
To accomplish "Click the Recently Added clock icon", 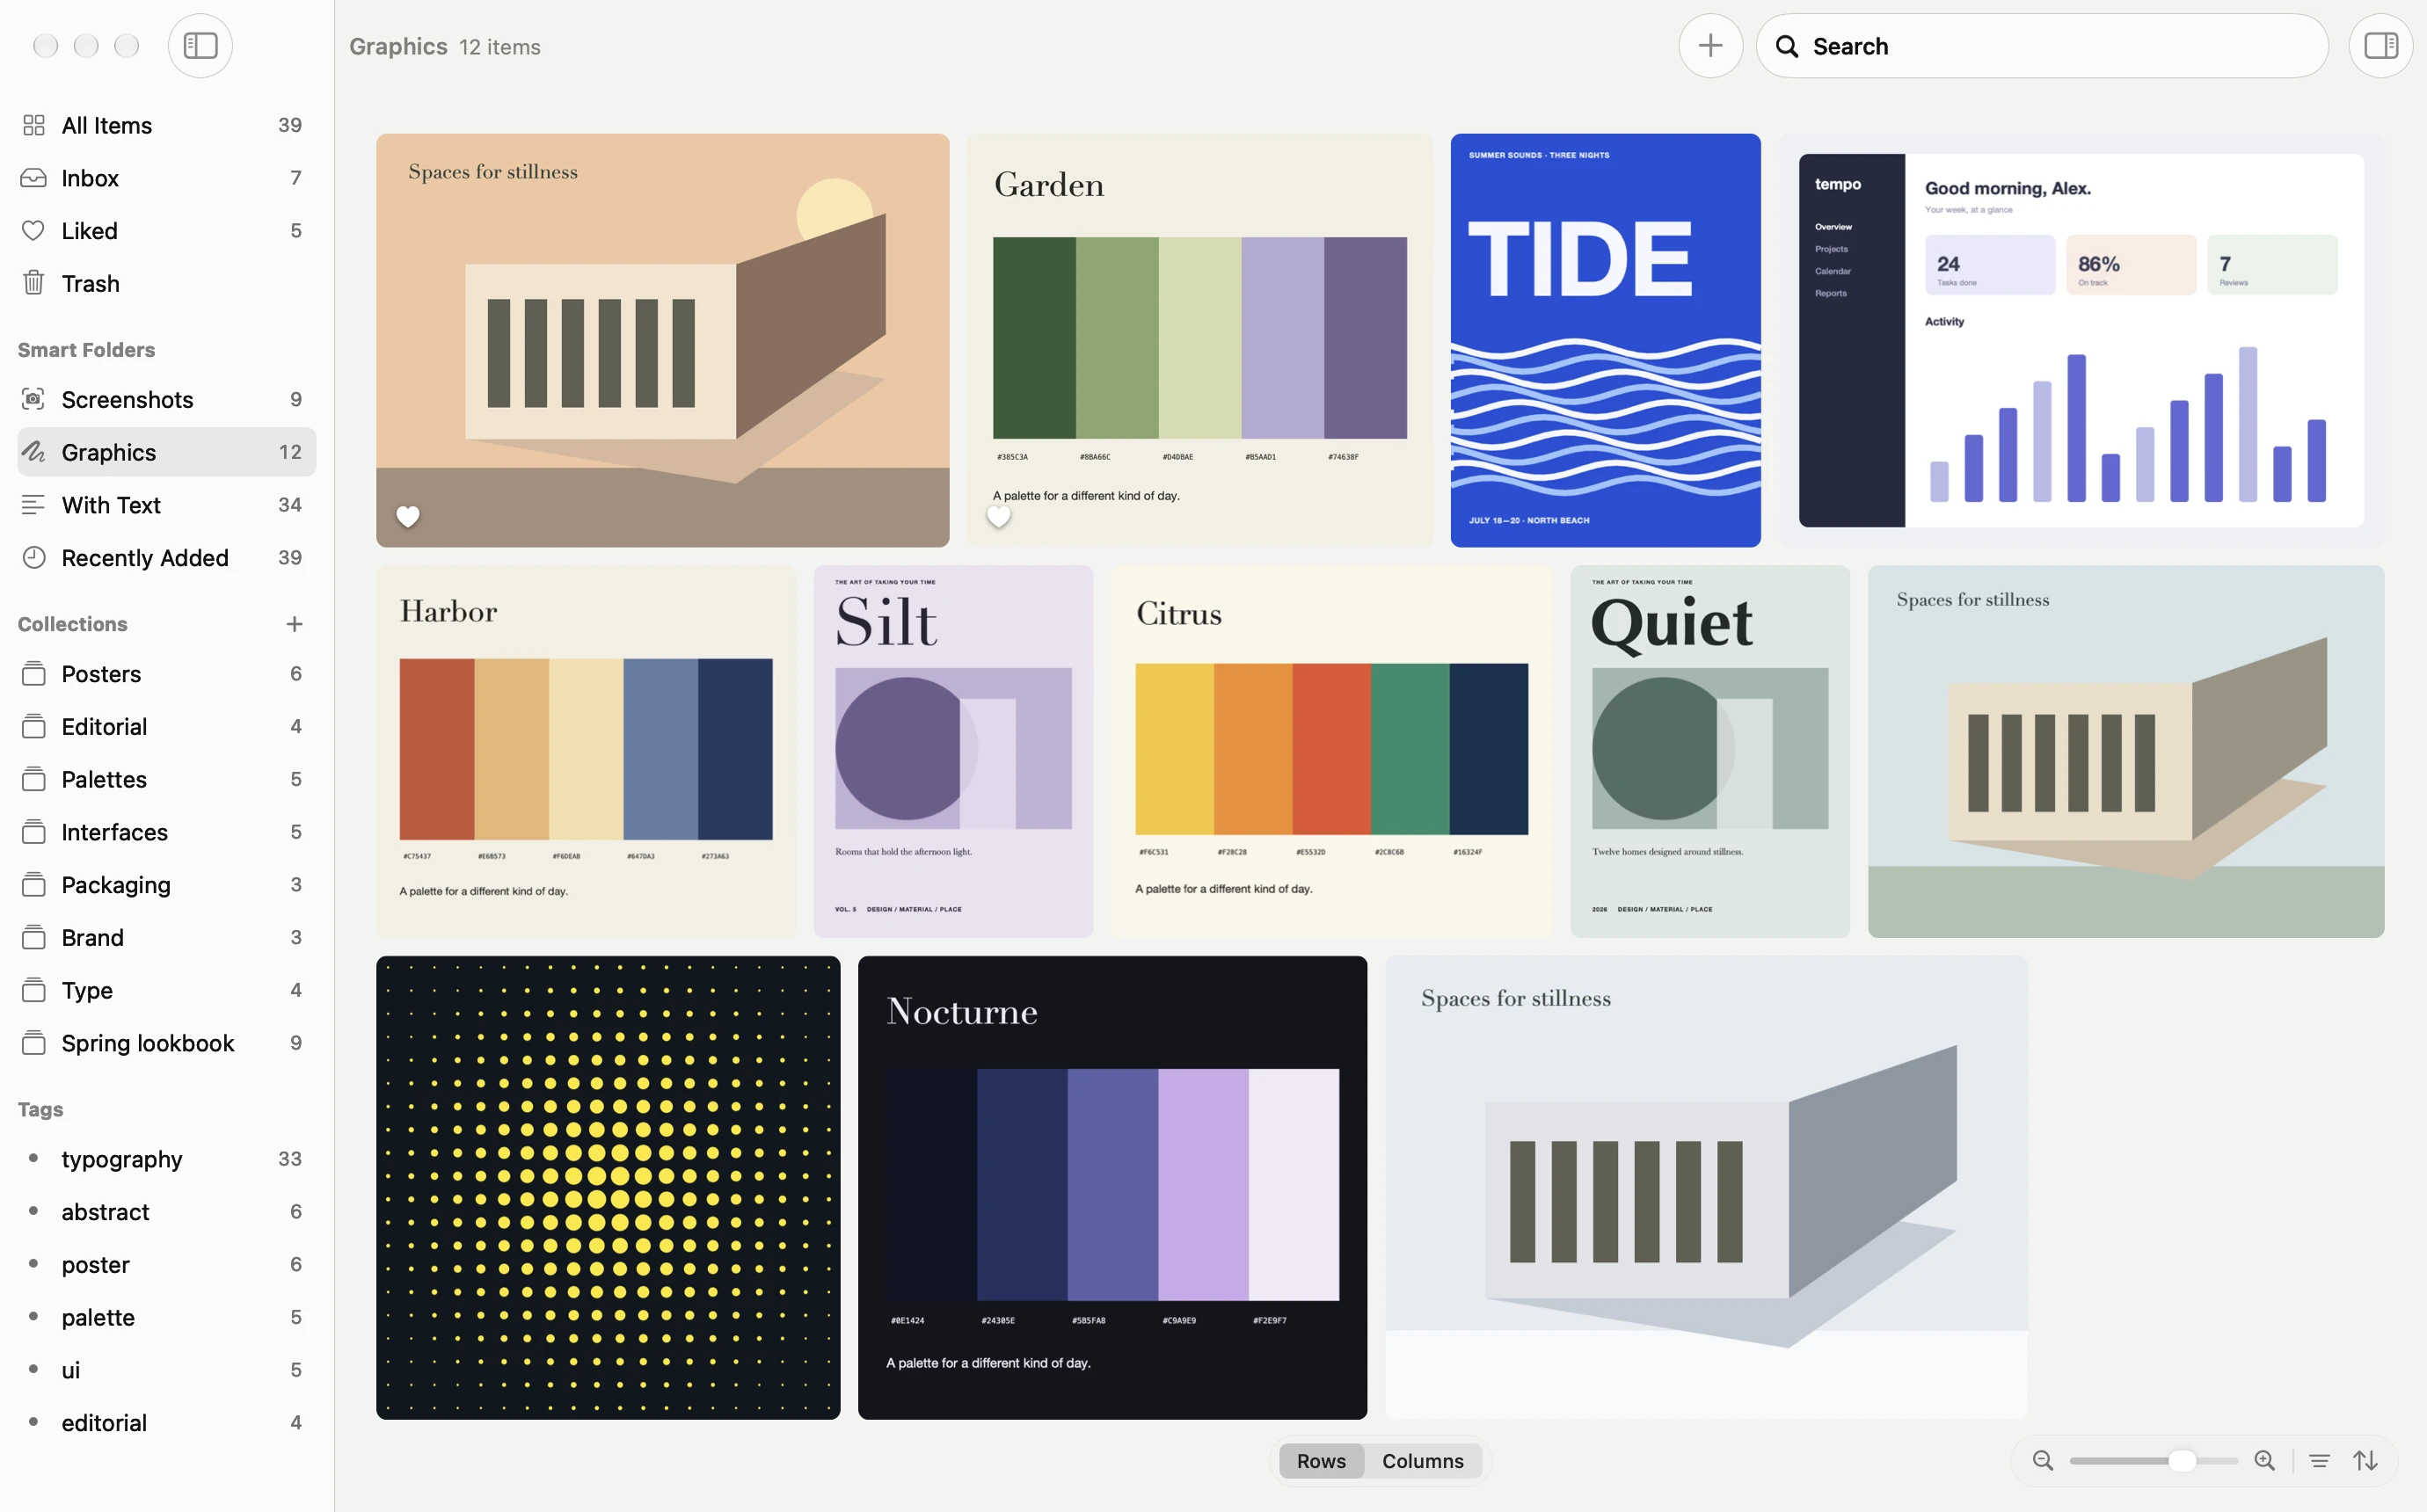I will [34, 557].
